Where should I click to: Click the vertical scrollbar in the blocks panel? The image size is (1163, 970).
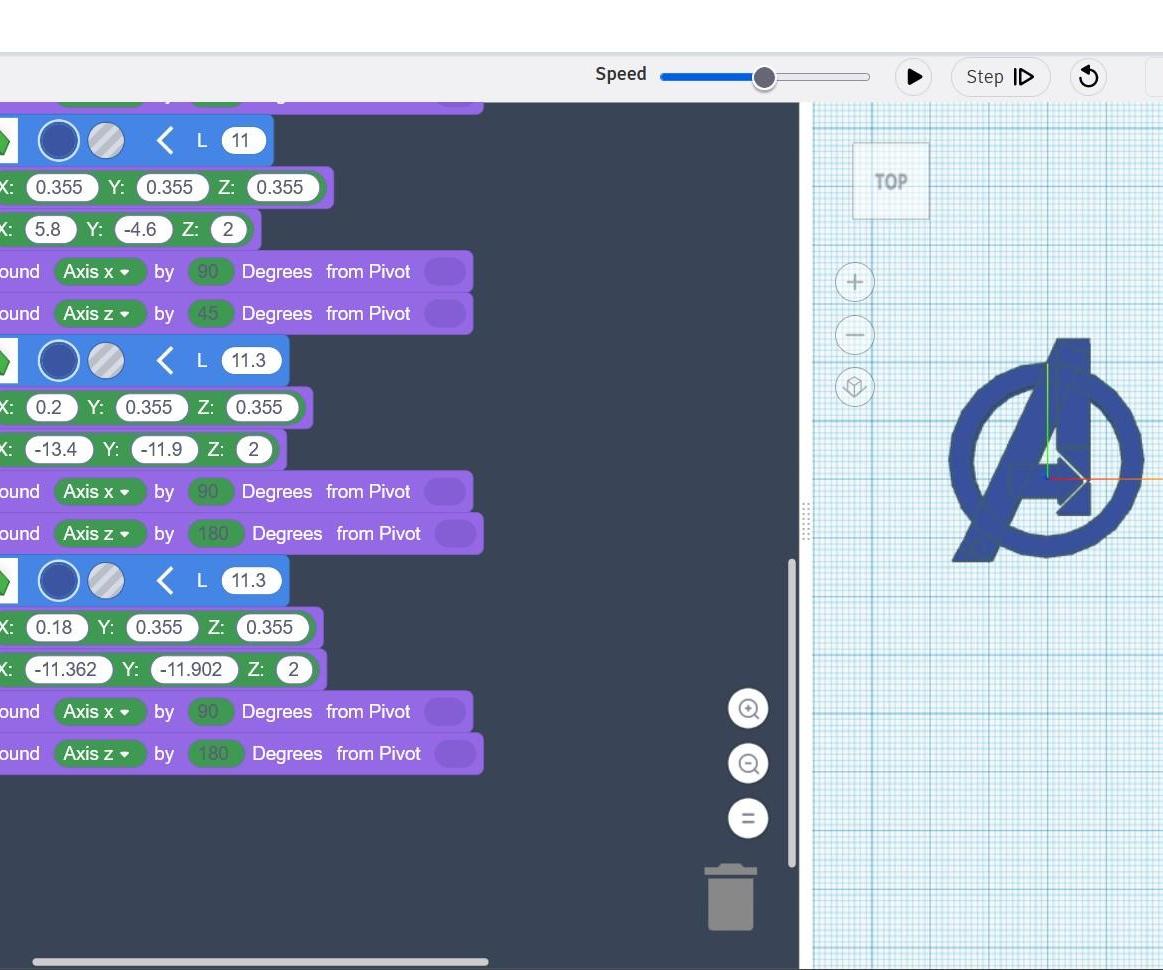coord(791,710)
